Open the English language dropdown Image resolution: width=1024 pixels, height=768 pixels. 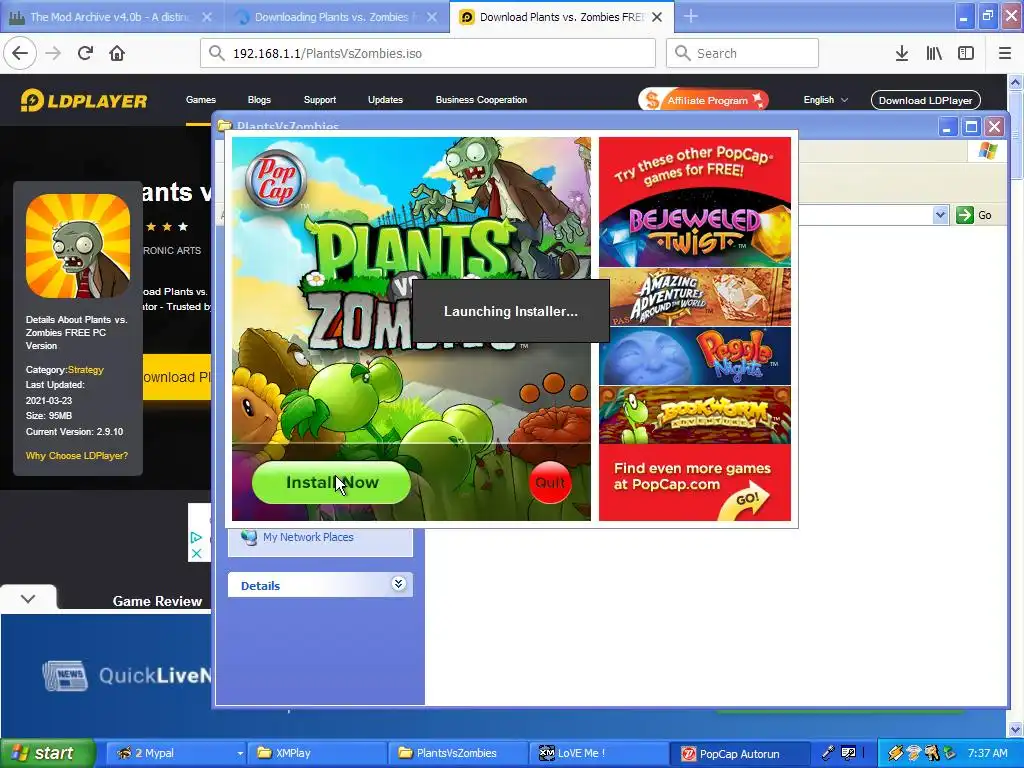click(x=825, y=100)
